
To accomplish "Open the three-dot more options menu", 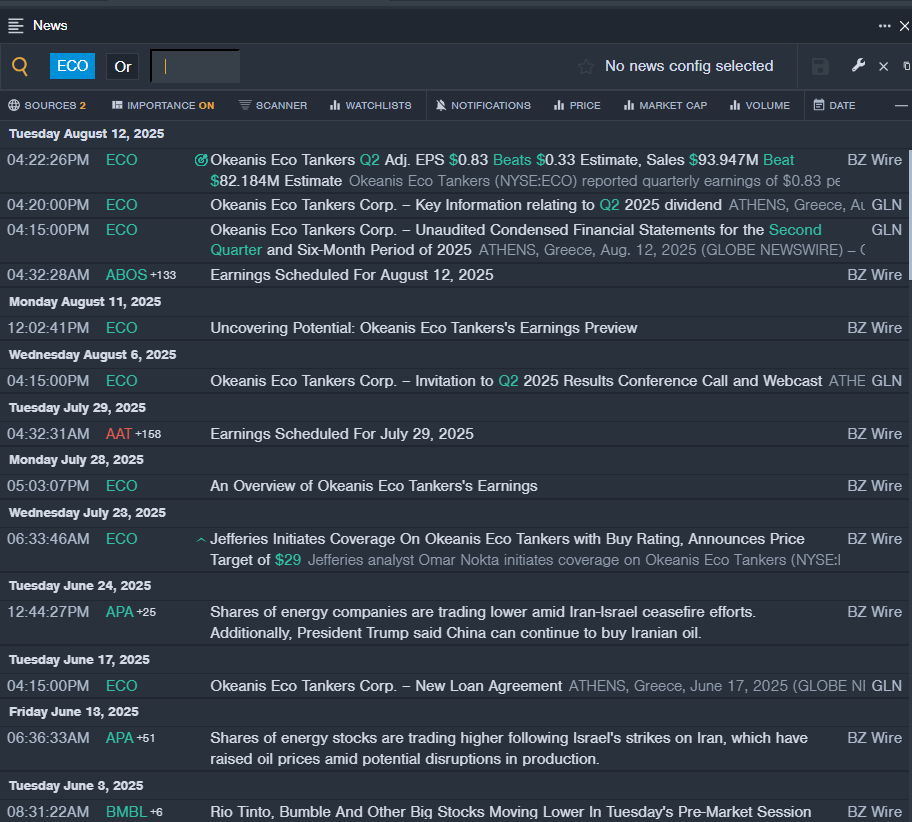I will 884,26.
